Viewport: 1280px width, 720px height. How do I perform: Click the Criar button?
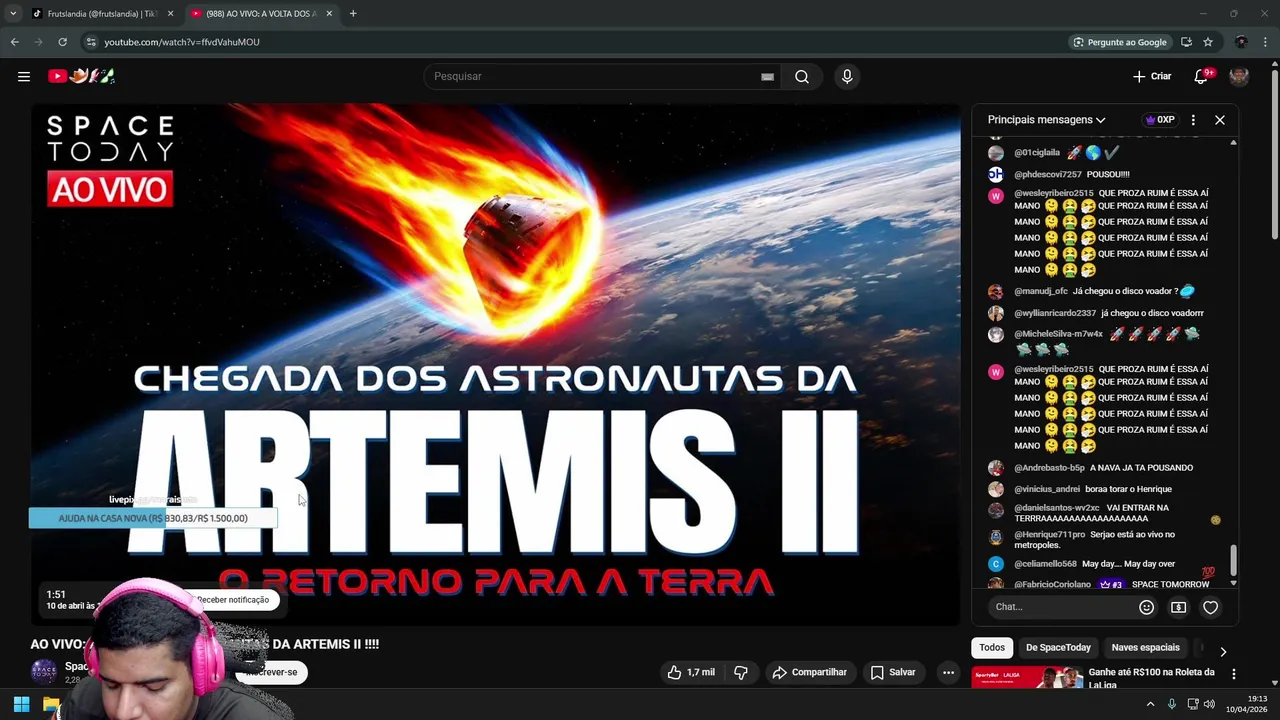pyautogui.click(x=1152, y=76)
